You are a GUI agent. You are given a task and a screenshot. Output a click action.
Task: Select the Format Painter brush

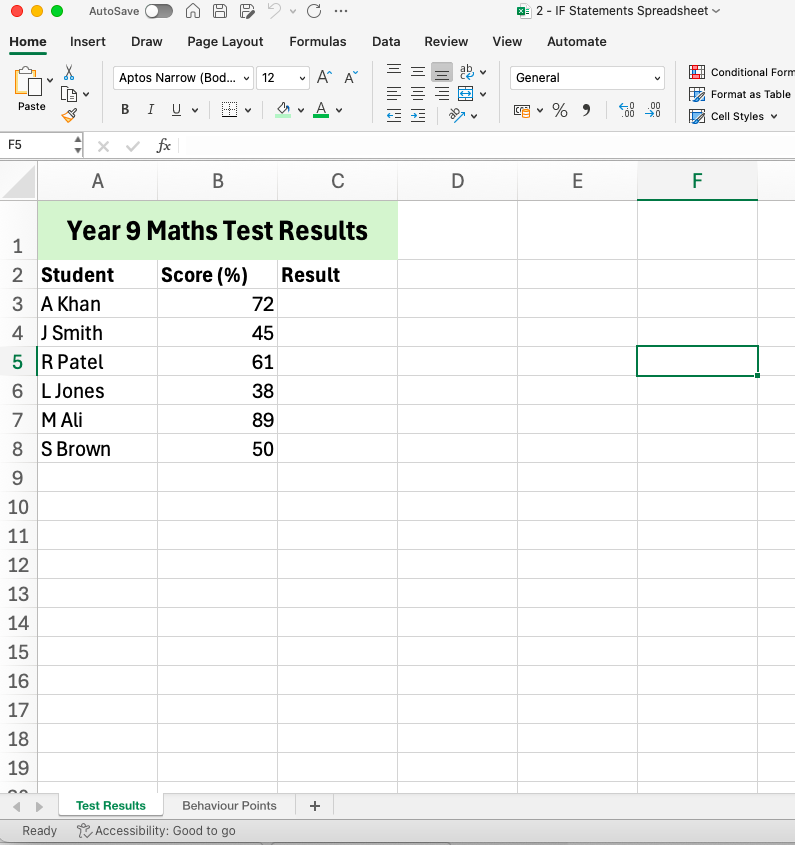(69, 115)
